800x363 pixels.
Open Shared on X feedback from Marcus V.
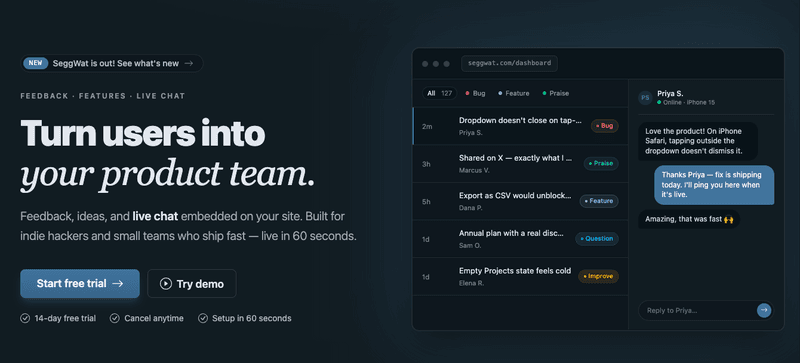(x=520, y=164)
